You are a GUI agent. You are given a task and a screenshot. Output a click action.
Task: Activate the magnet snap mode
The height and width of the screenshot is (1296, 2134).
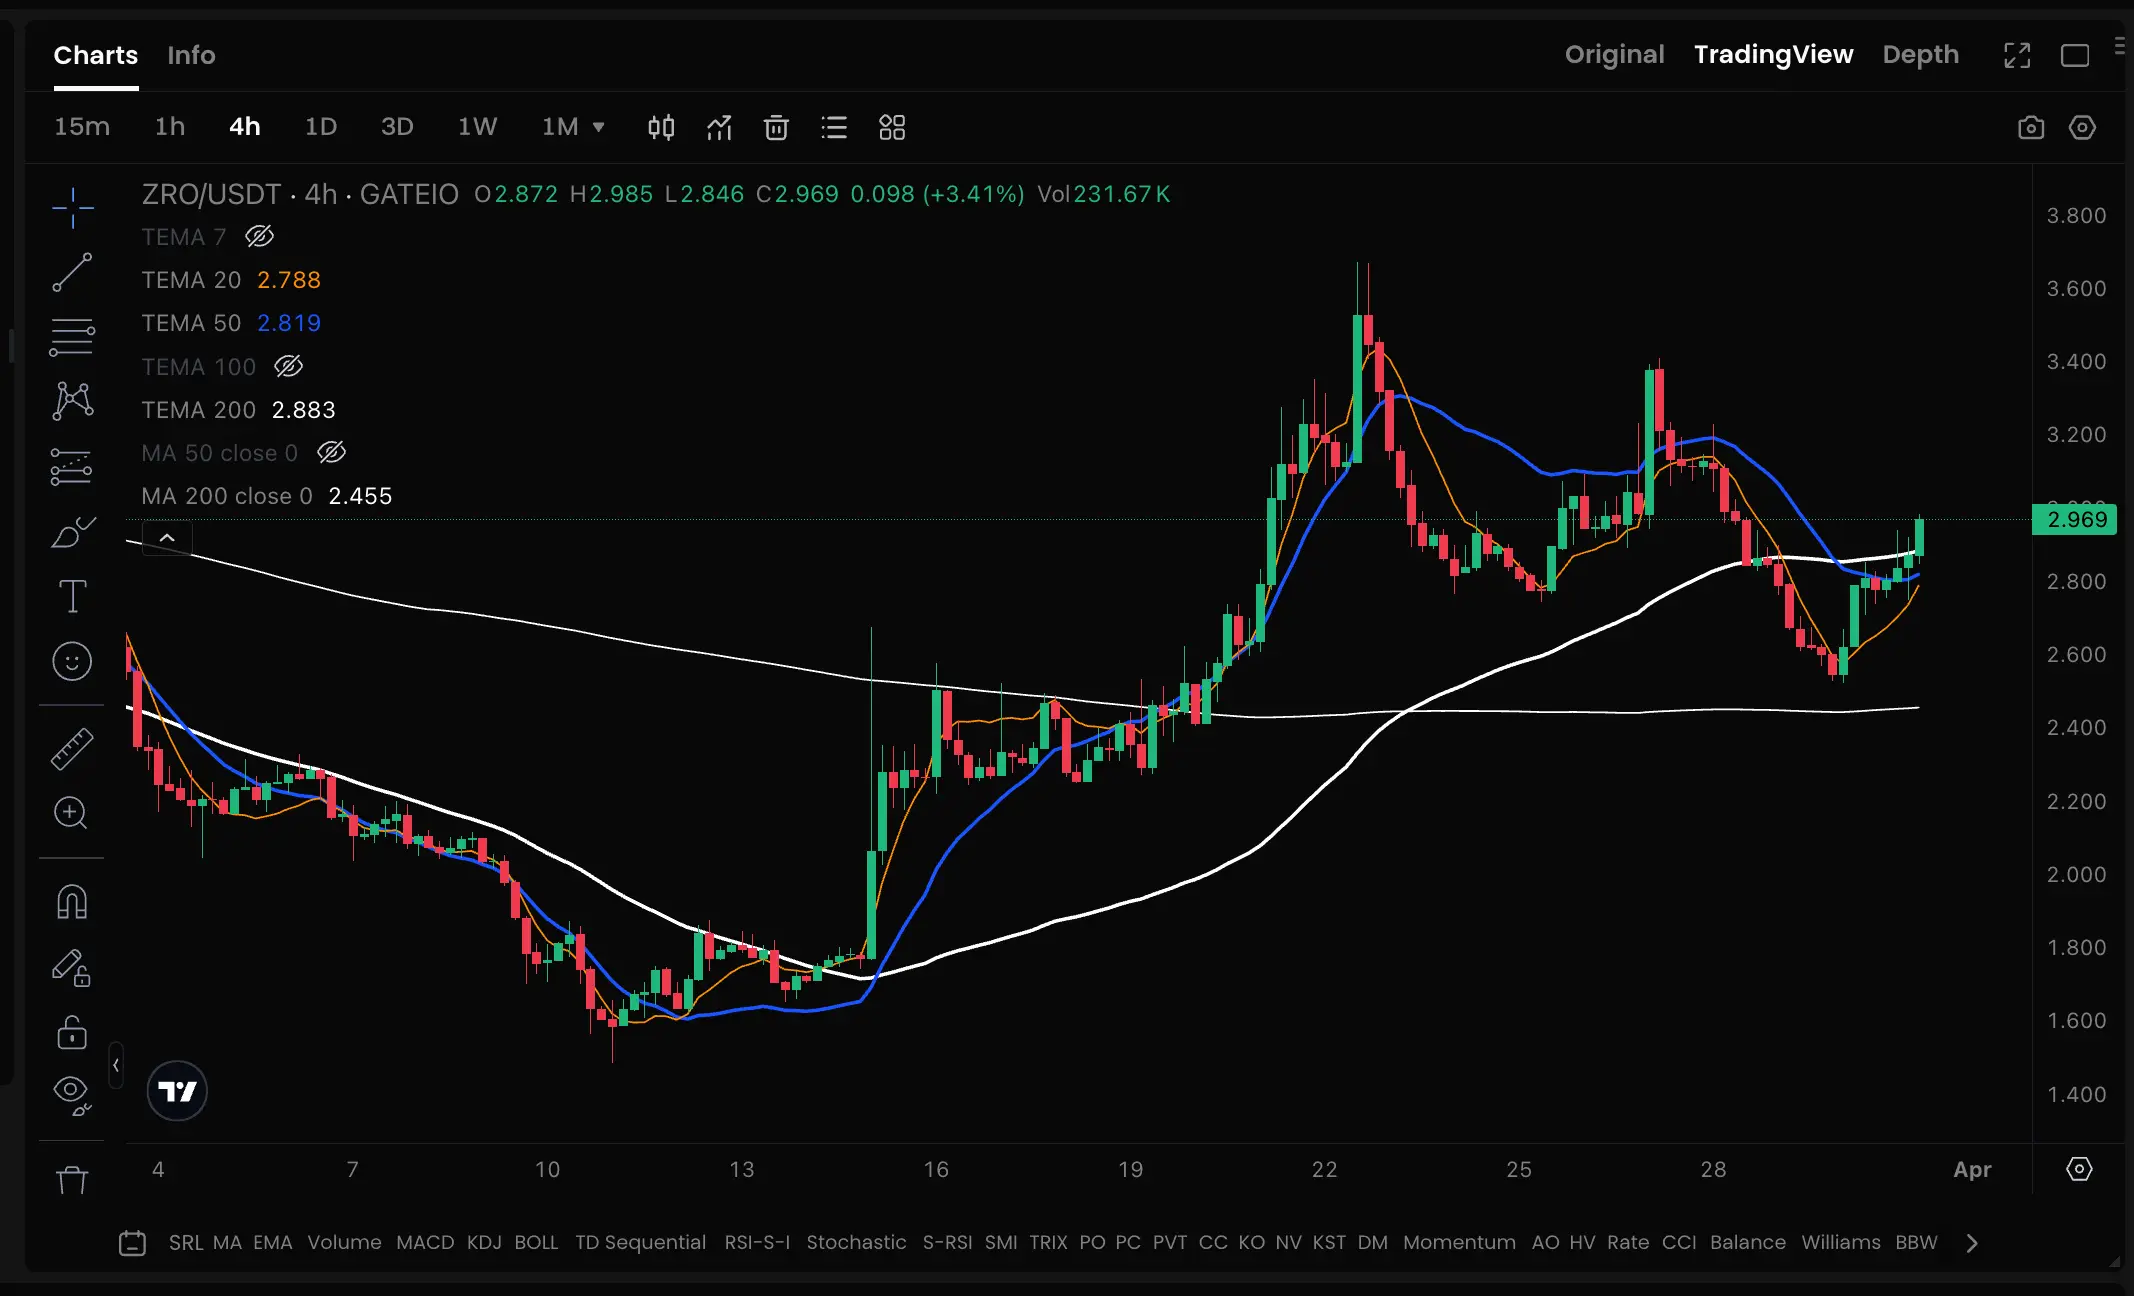(72, 903)
